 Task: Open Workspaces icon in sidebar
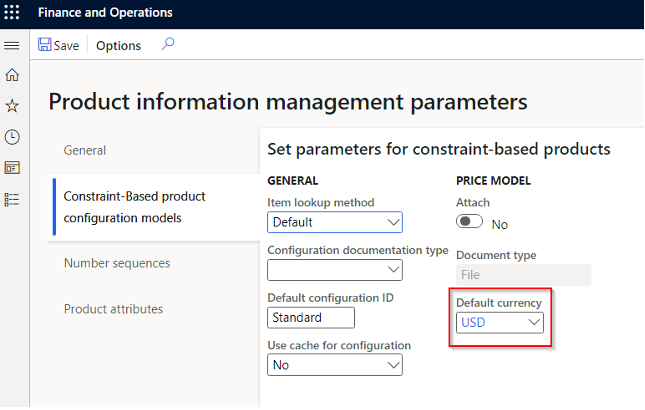(12, 168)
